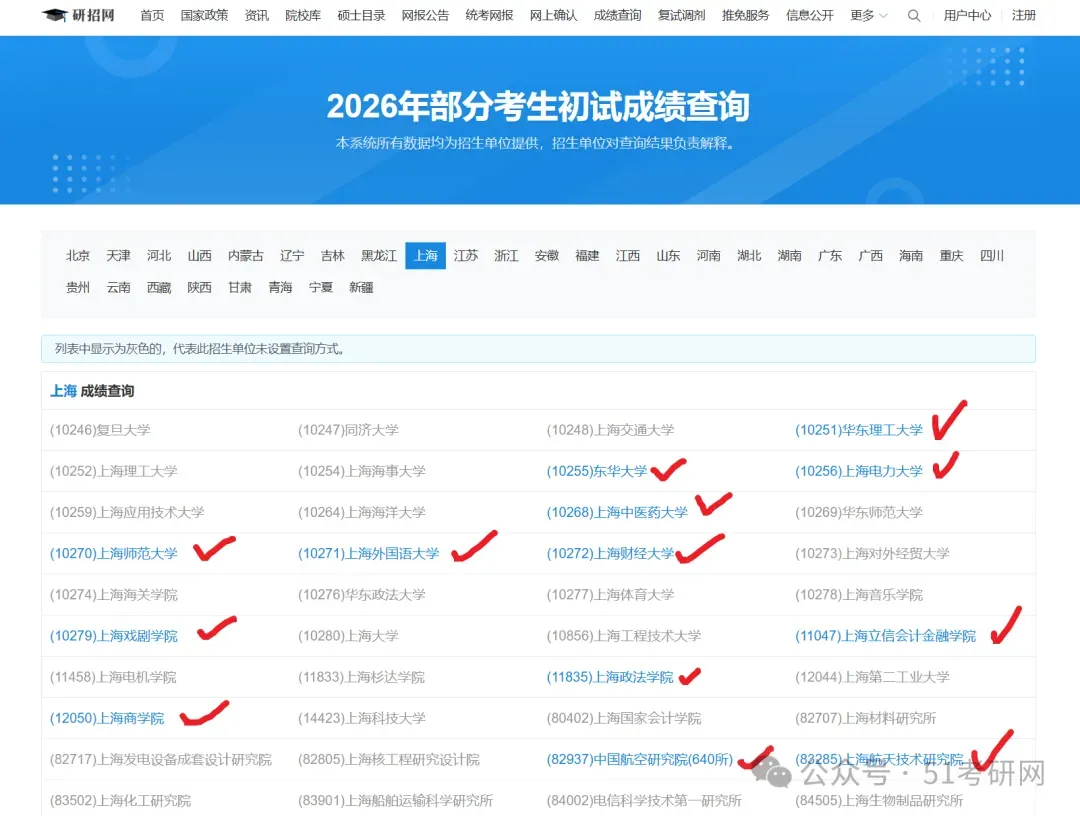Image resolution: width=1080 pixels, height=816 pixels.
Task: Select the highlighted 上海 province tab
Action: [x=426, y=255]
